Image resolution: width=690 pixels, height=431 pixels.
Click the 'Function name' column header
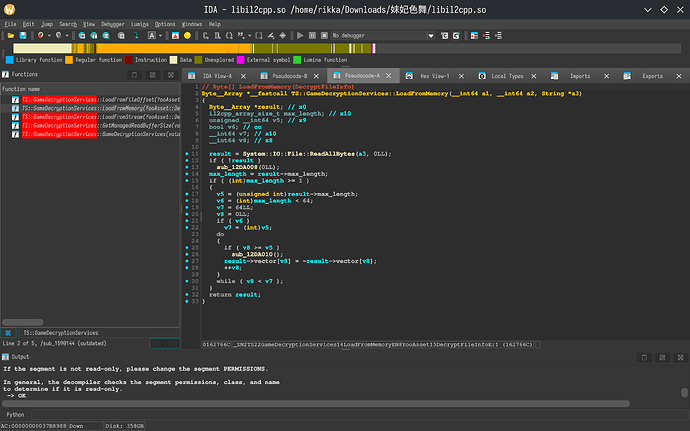click(91, 89)
